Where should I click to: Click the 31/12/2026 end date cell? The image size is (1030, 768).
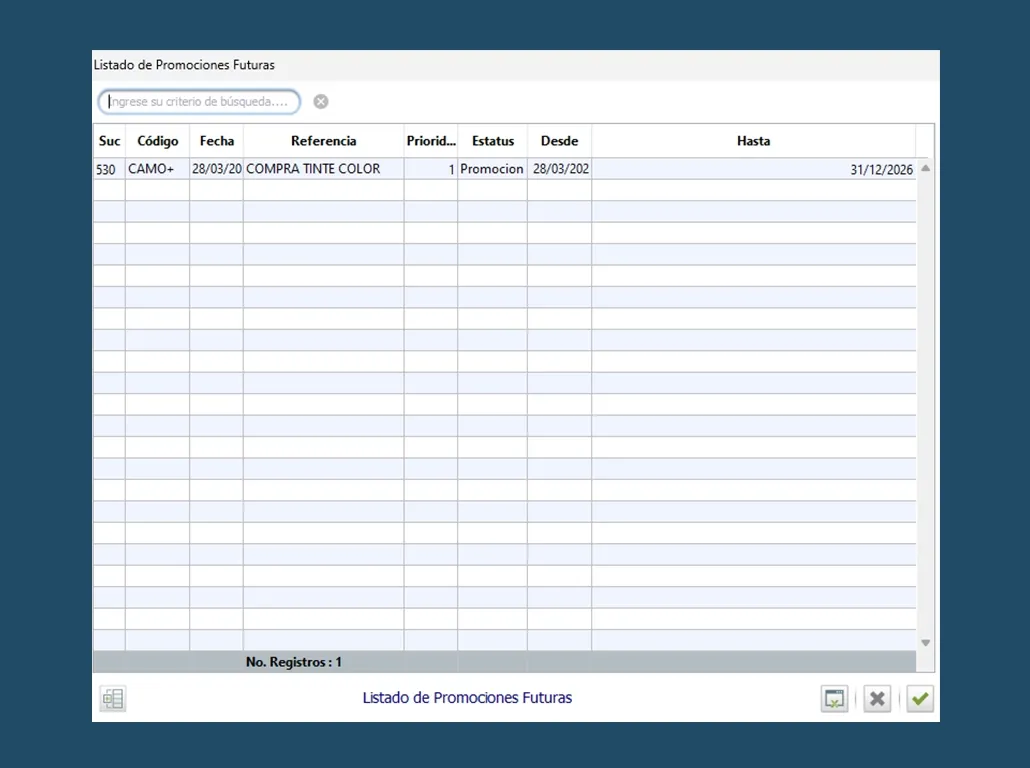tap(880, 170)
